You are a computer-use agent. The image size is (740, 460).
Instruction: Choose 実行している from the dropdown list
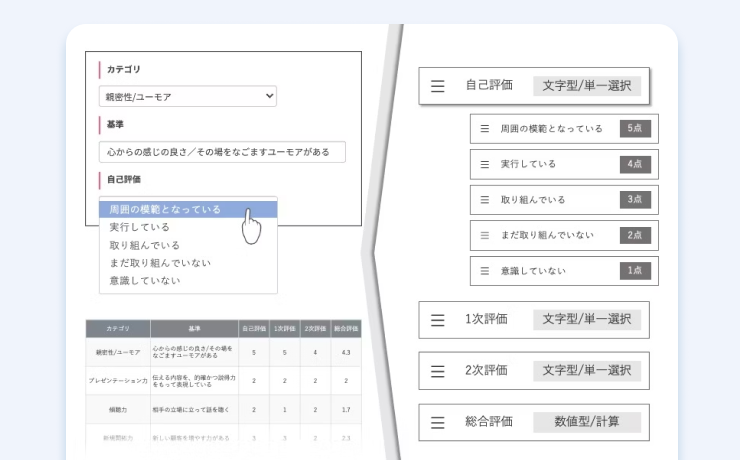[x=188, y=227]
